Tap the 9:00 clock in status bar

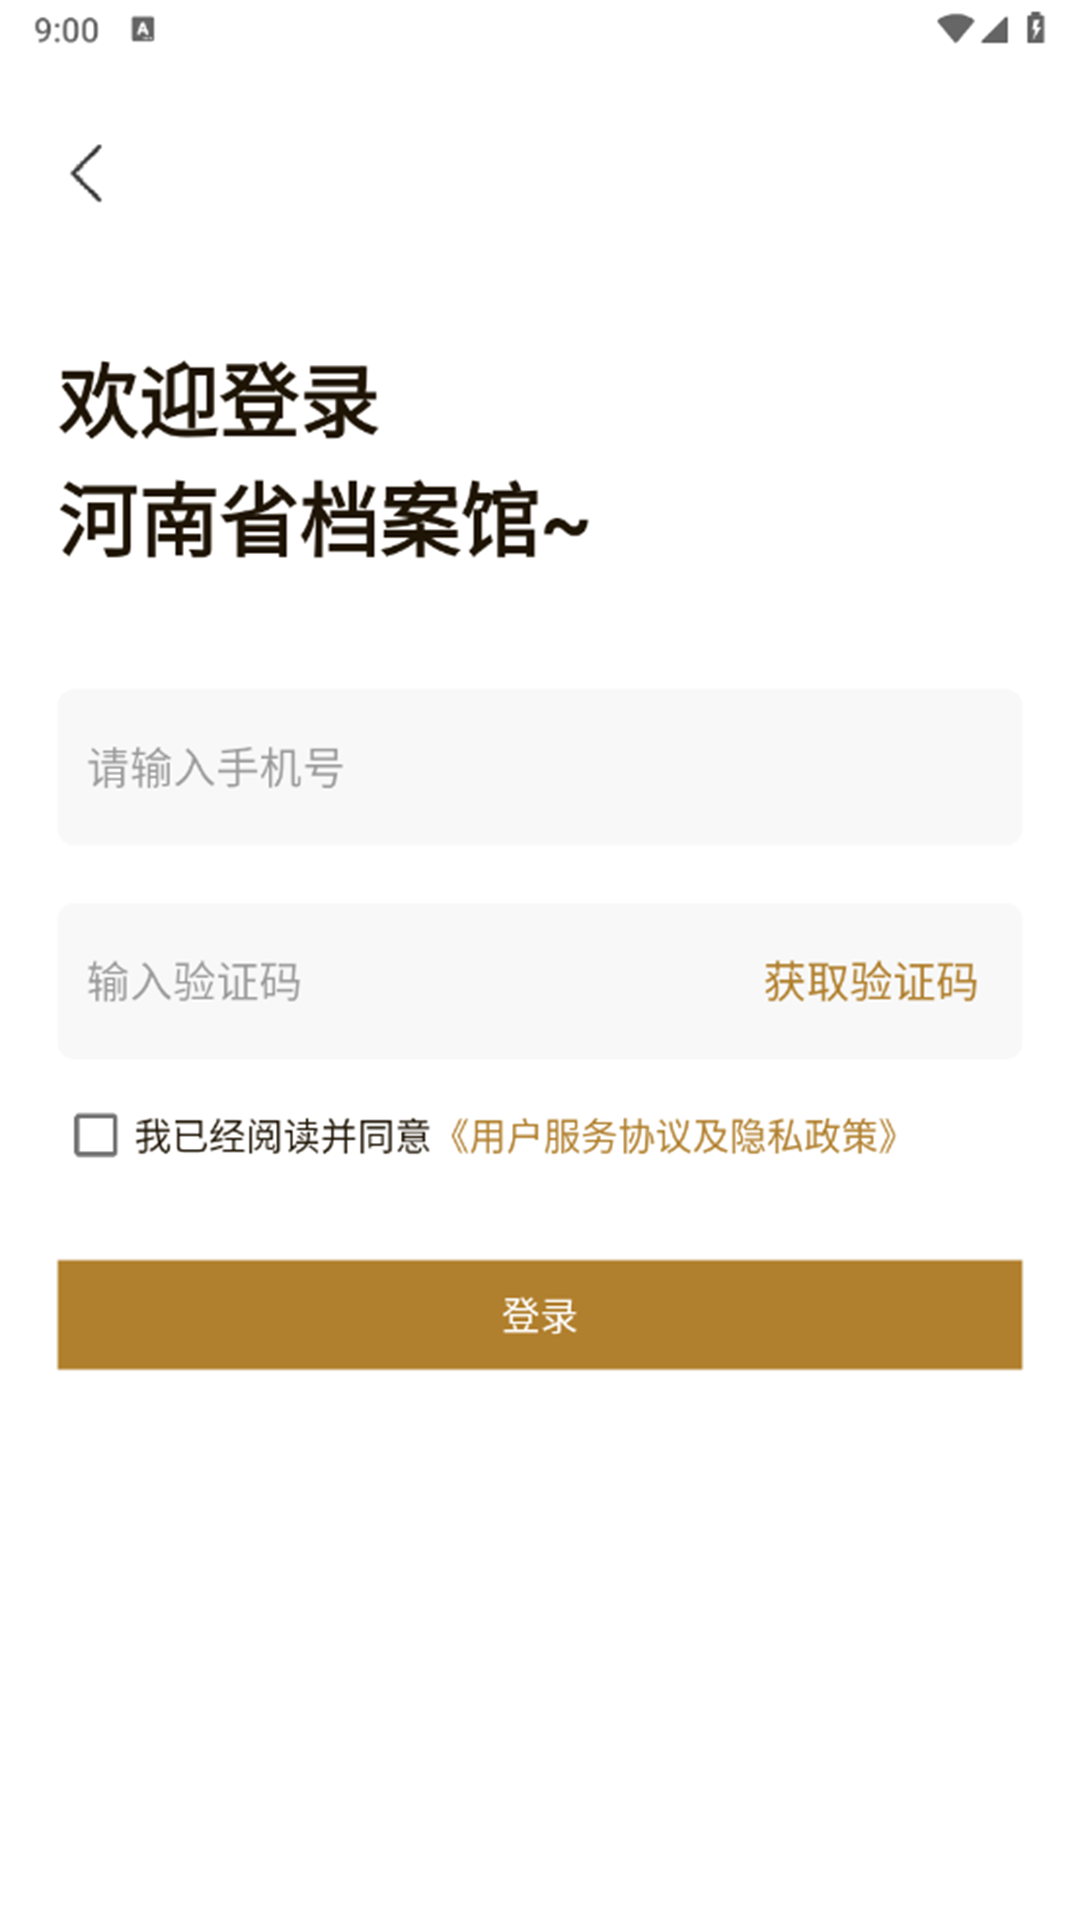[x=66, y=30]
